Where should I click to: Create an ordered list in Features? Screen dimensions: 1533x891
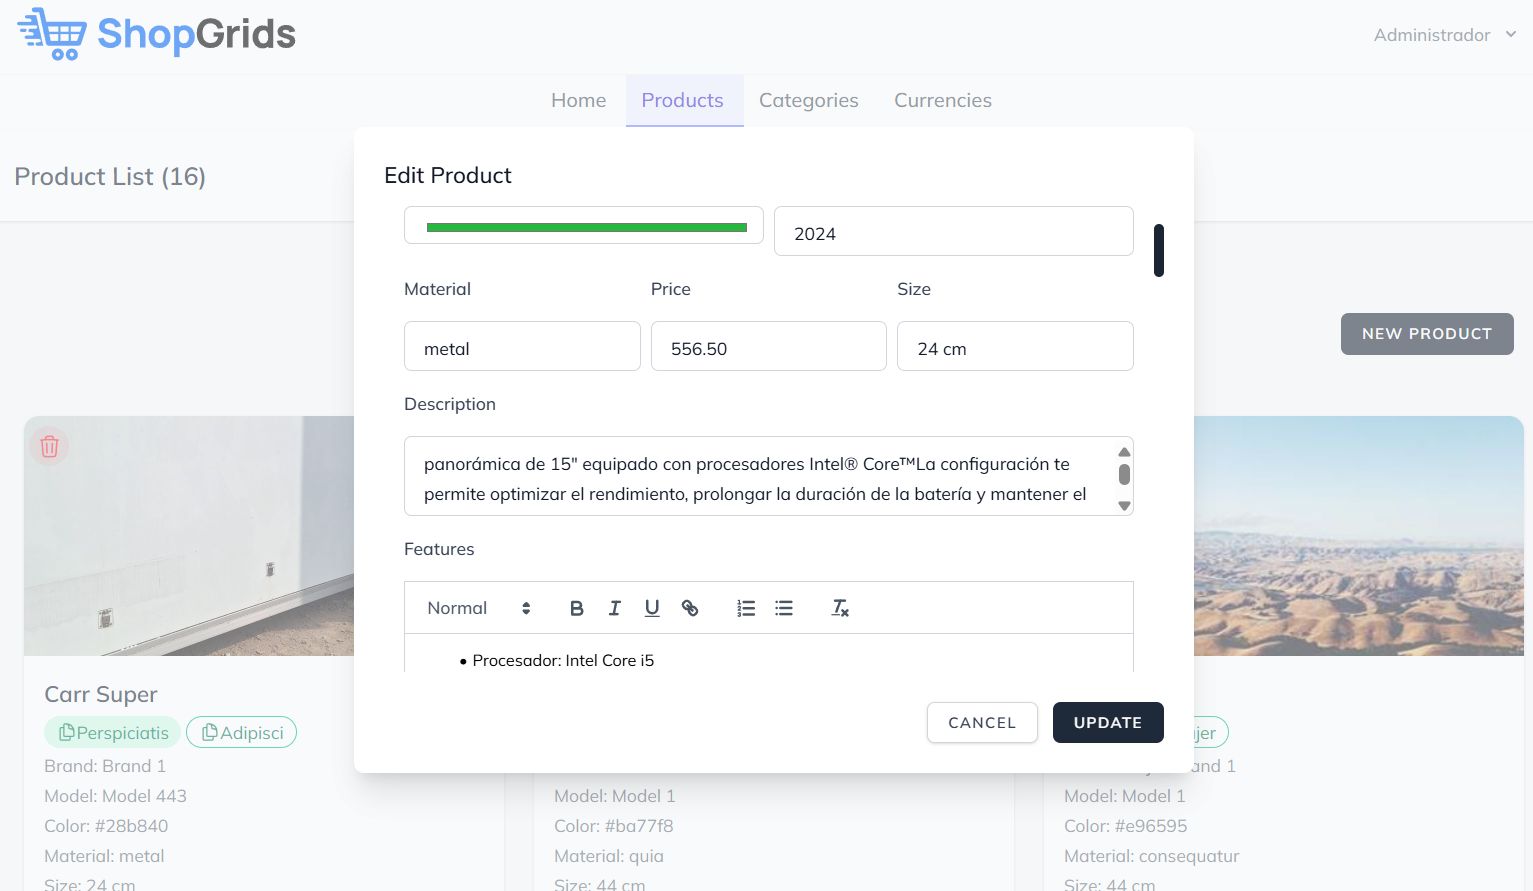click(x=746, y=608)
